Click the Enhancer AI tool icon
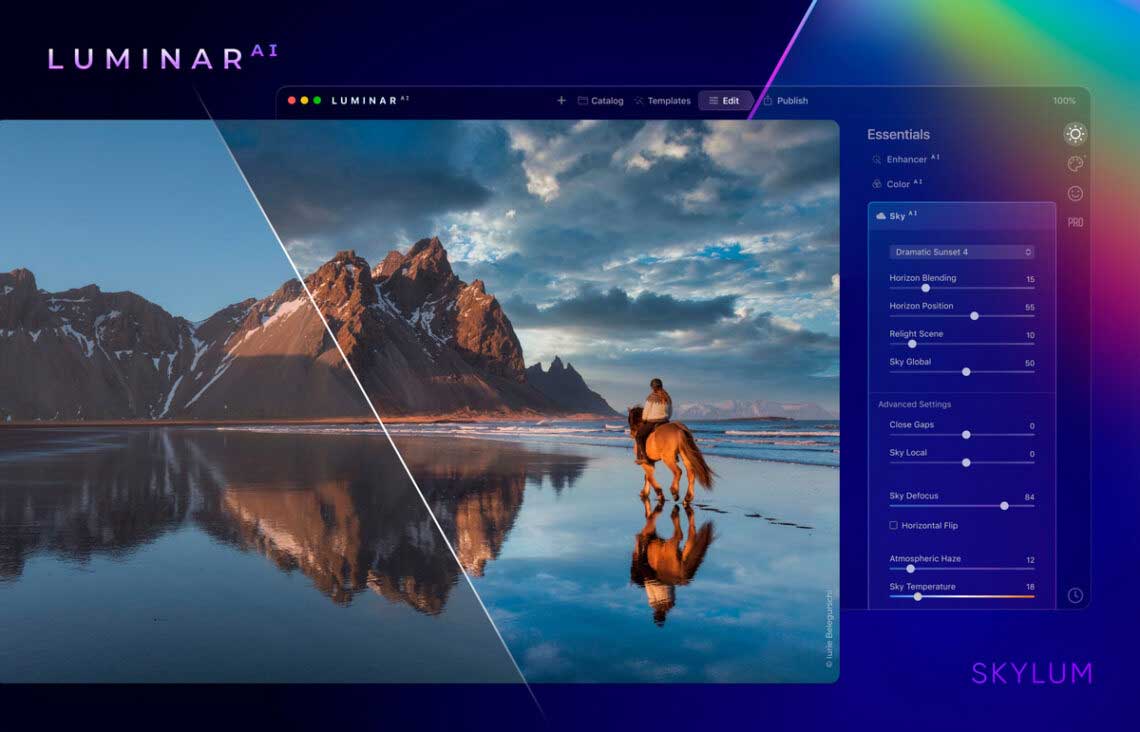Viewport: 1140px width, 732px height. [876, 159]
